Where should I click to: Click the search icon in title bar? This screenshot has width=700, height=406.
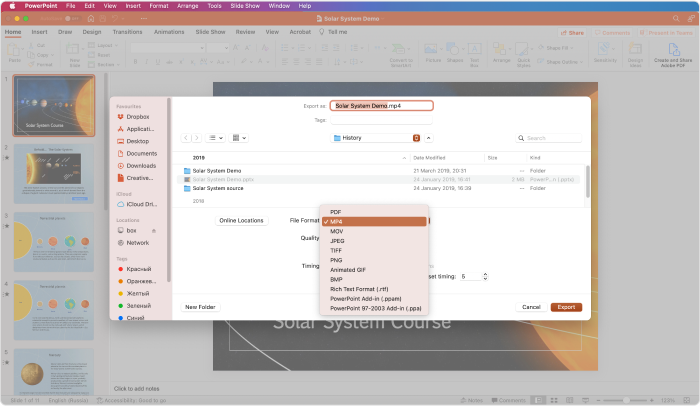[676, 18]
